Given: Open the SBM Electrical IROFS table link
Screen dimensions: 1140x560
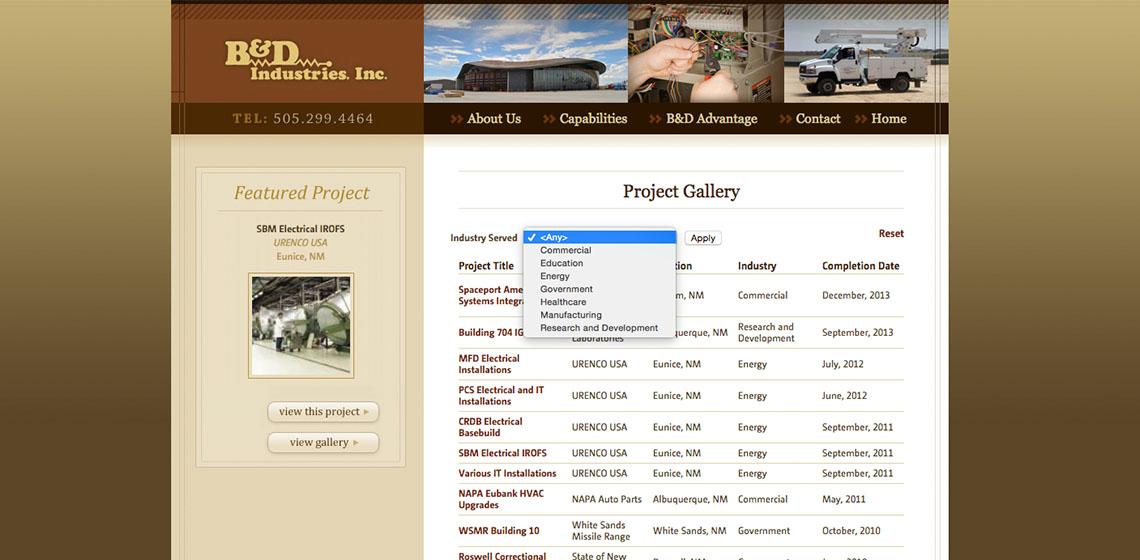Looking at the screenshot, I should coord(502,453).
